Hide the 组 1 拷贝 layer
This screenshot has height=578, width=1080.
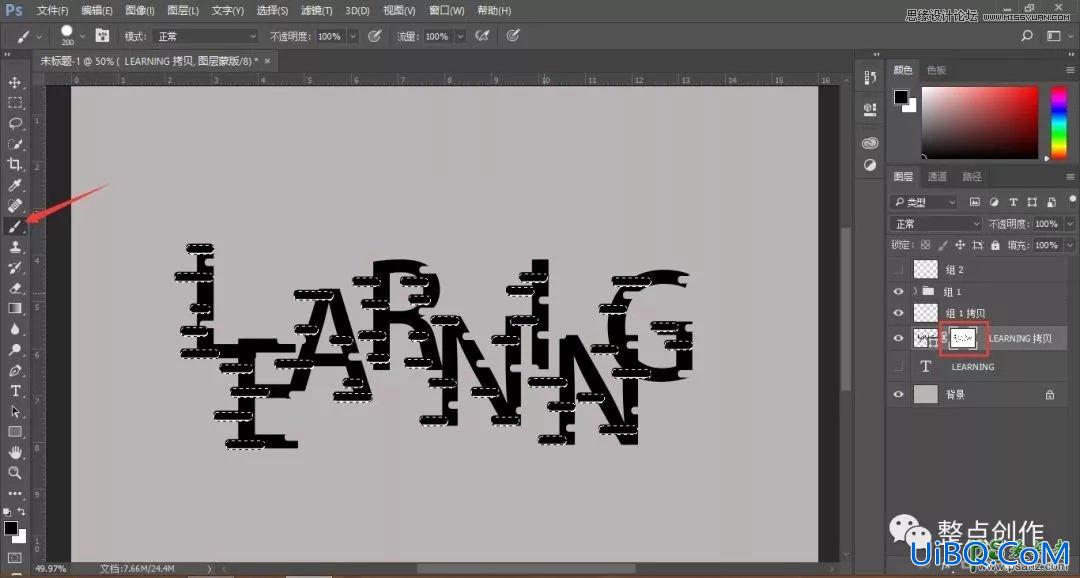tap(898, 313)
